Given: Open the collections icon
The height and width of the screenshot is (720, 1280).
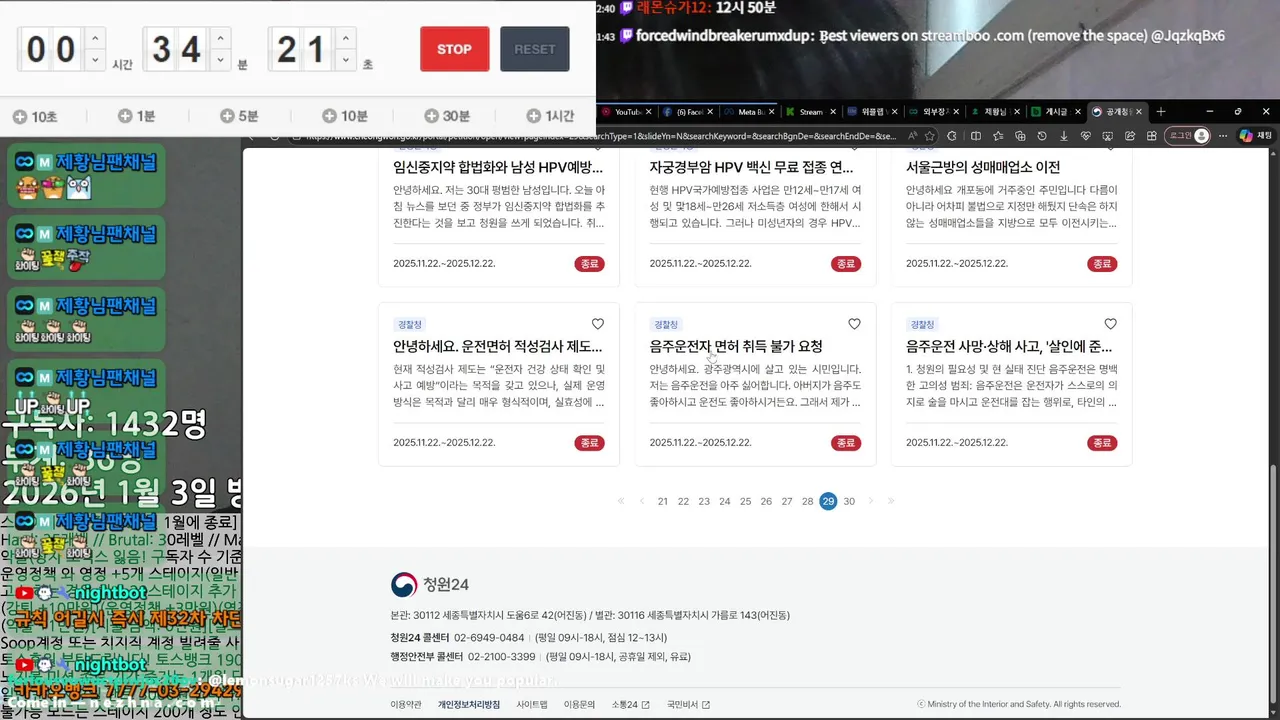Looking at the screenshot, I should point(1020,136).
